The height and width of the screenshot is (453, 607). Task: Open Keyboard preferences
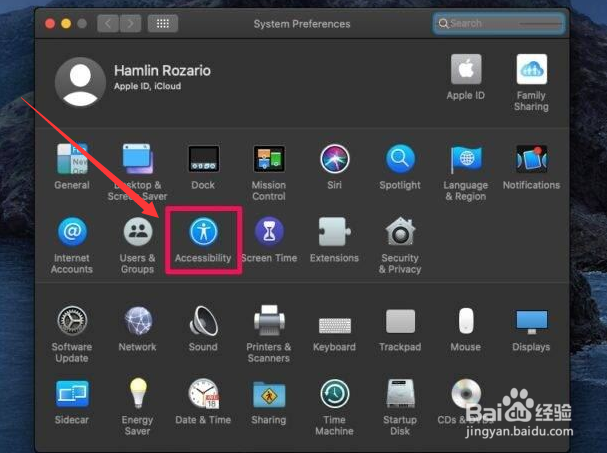click(334, 325)
